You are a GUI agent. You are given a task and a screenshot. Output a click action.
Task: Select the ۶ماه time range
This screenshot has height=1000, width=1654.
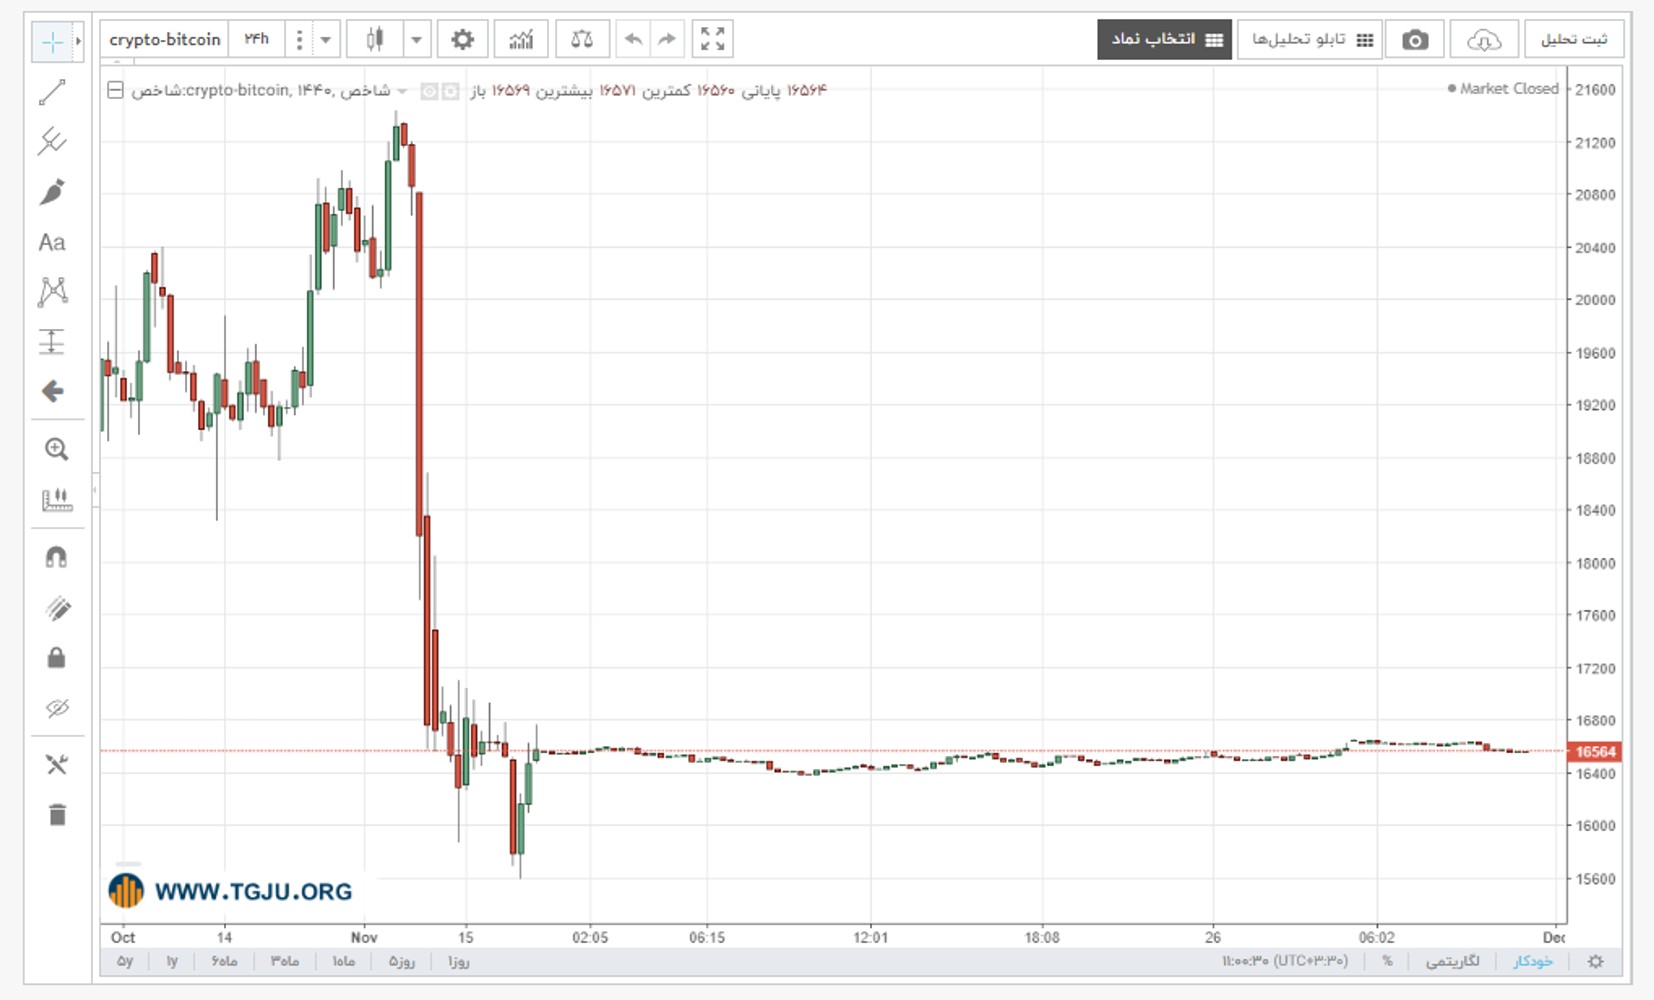click(224, 961)
